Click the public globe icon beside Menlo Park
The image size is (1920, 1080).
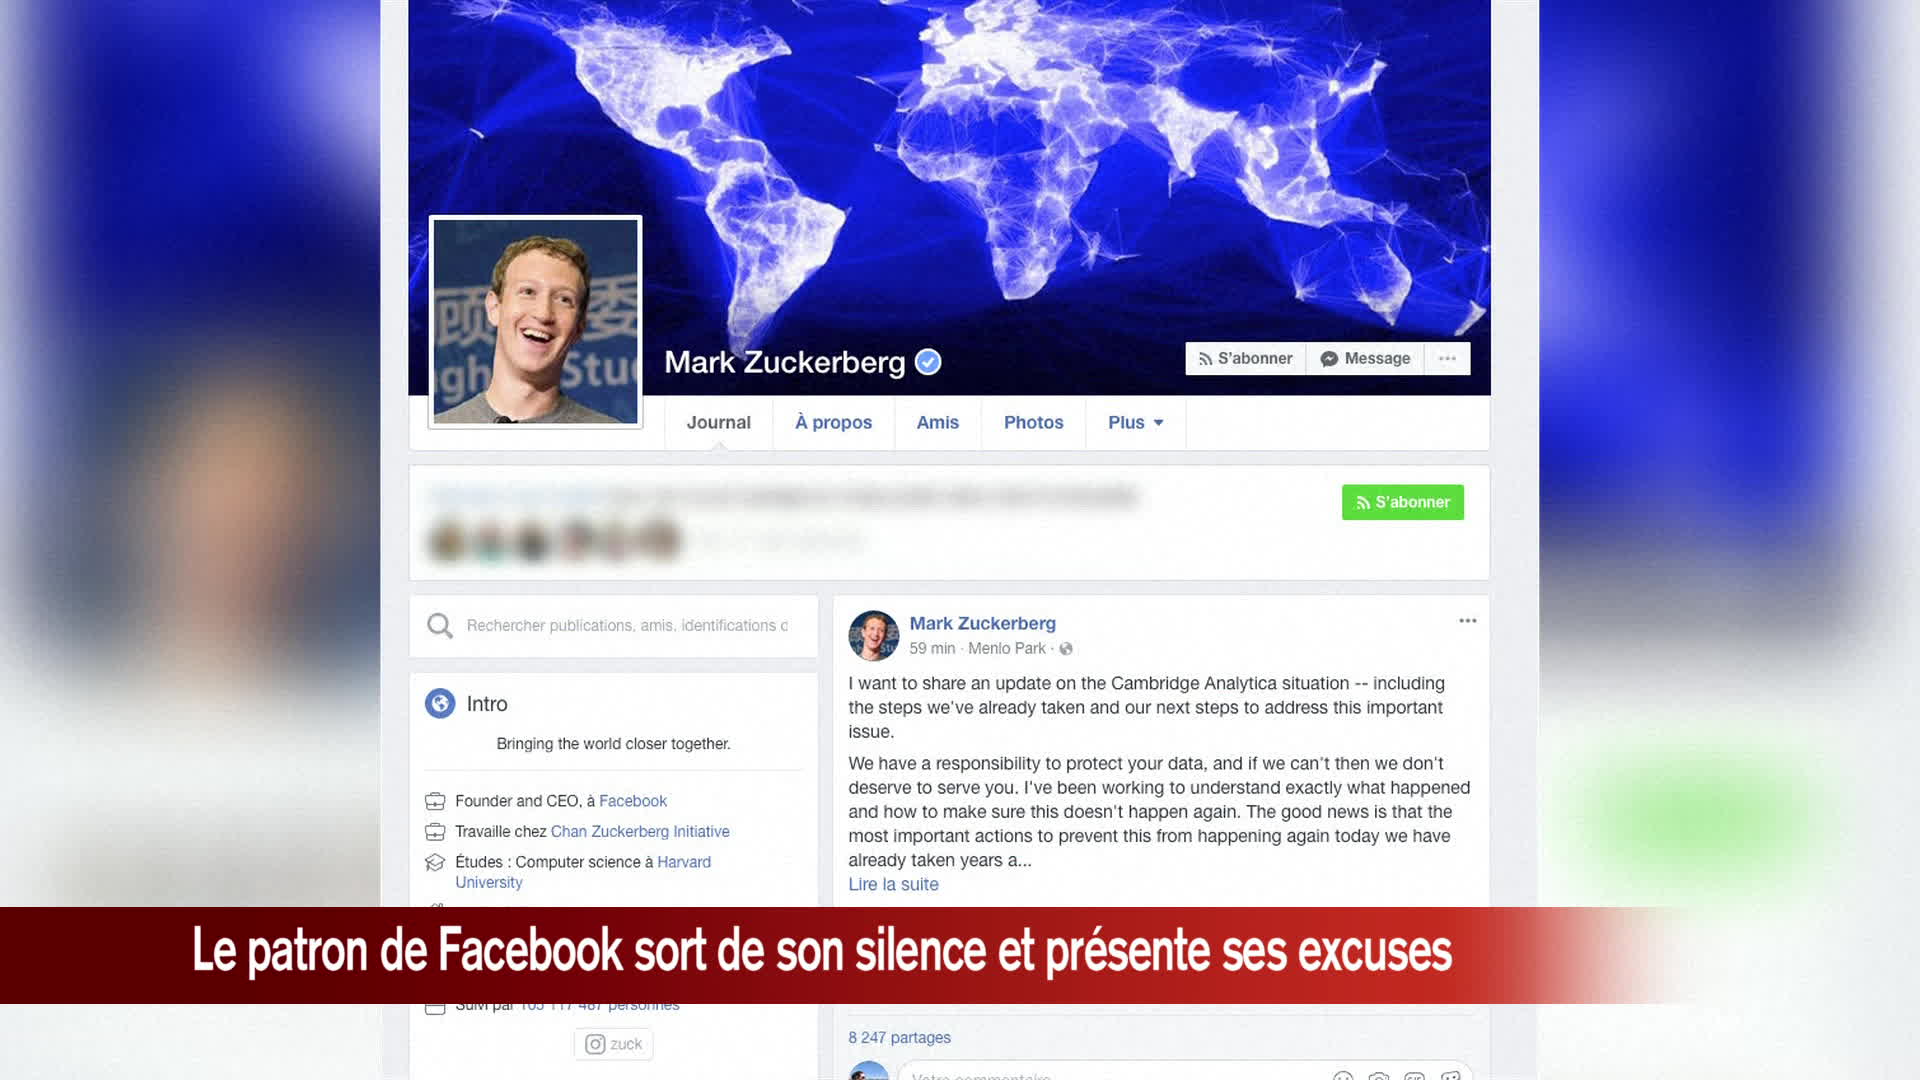click(x=1066, y=649)
